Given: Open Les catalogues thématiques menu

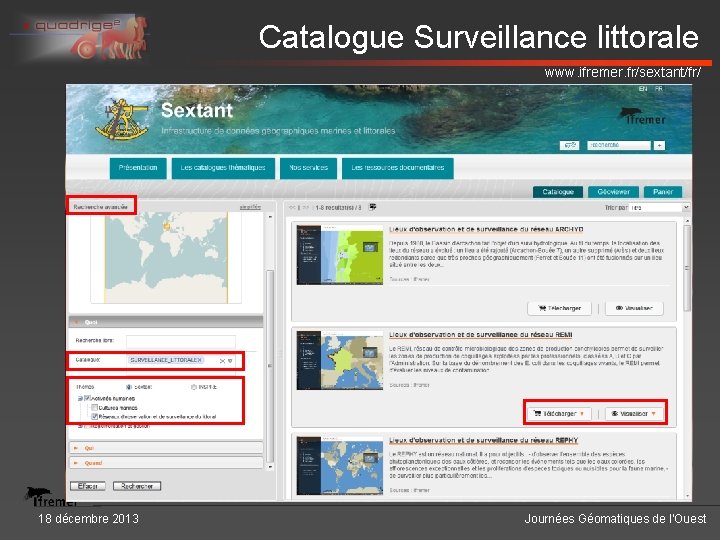Looking at the screenshot, I should click(223, 168).
